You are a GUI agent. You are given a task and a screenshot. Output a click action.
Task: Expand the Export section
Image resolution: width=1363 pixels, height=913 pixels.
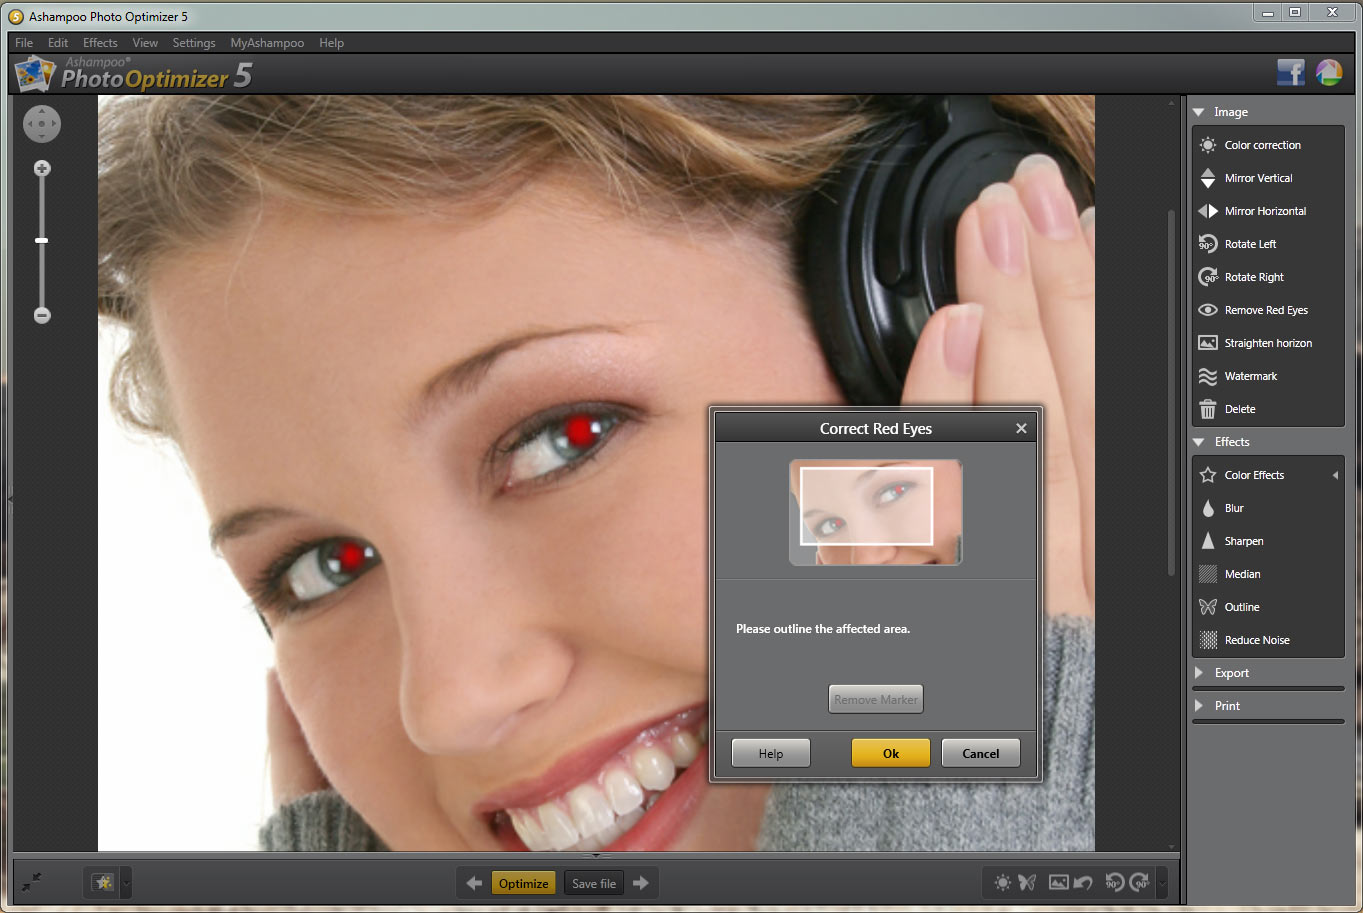tap(1199, 673)
